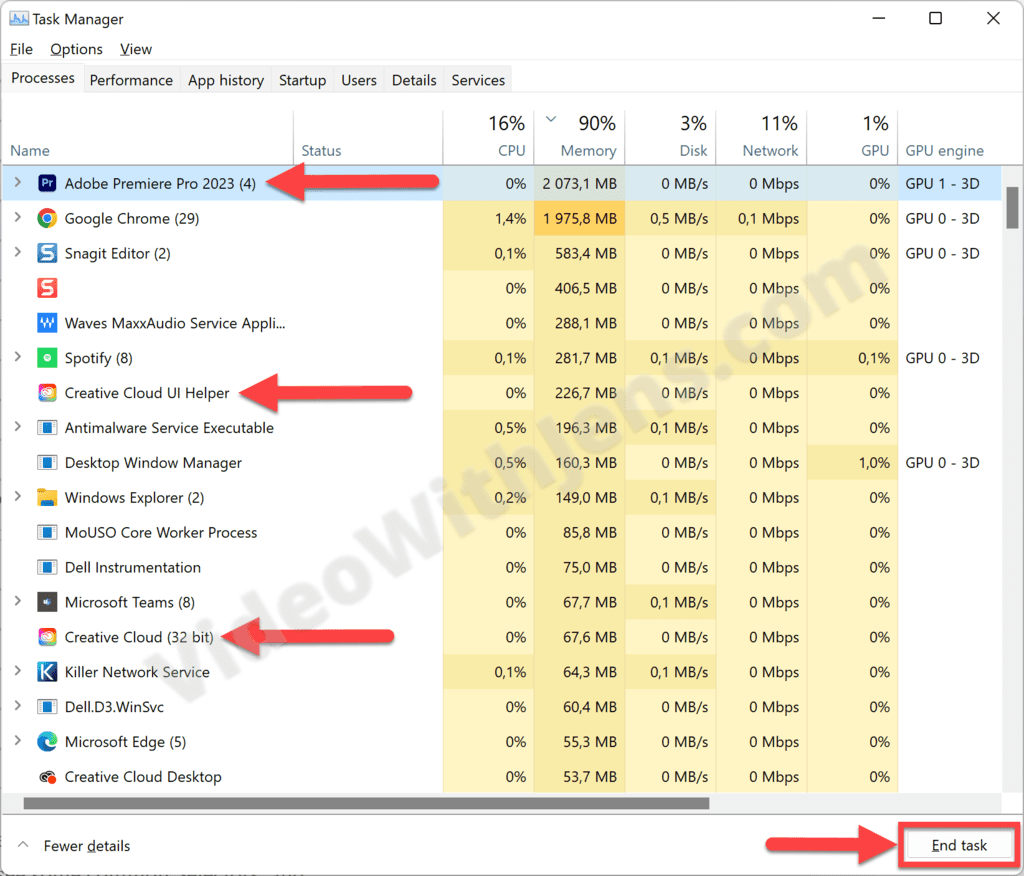
Task: Open the Options menu
Action: (x=76, y=49)
